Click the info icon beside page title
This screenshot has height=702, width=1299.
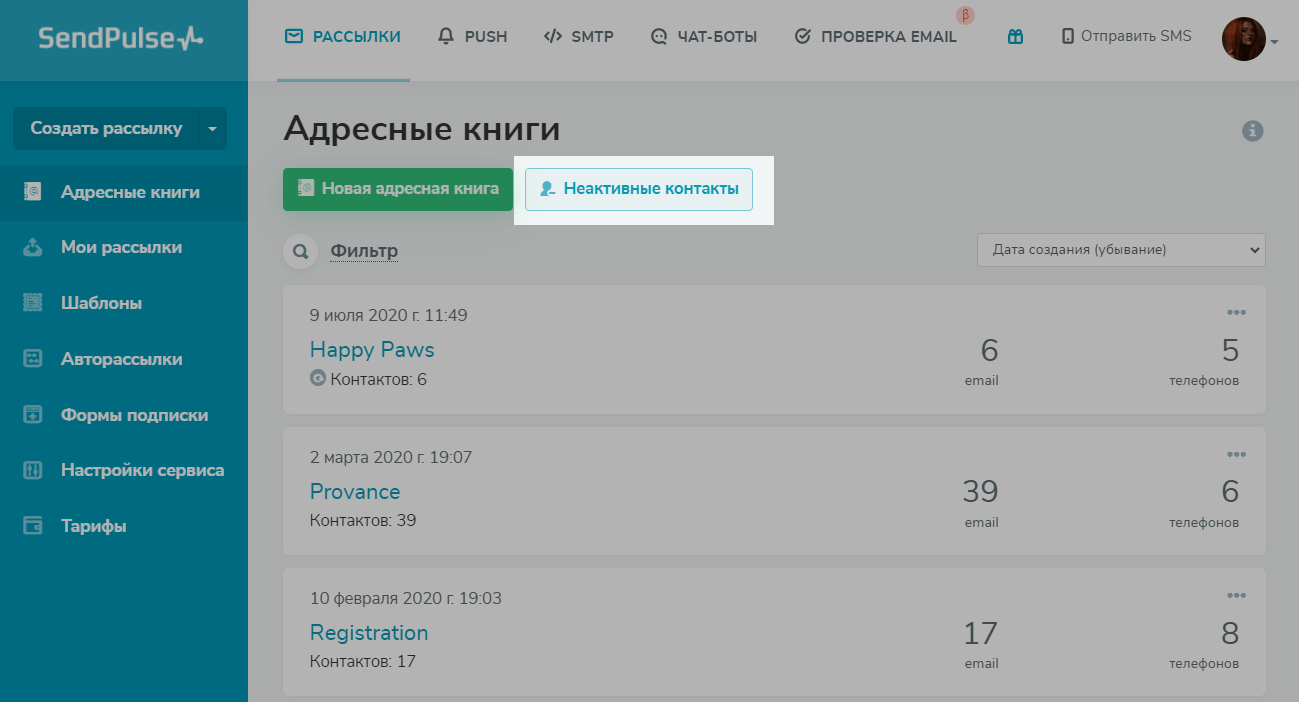(1252, 130)
